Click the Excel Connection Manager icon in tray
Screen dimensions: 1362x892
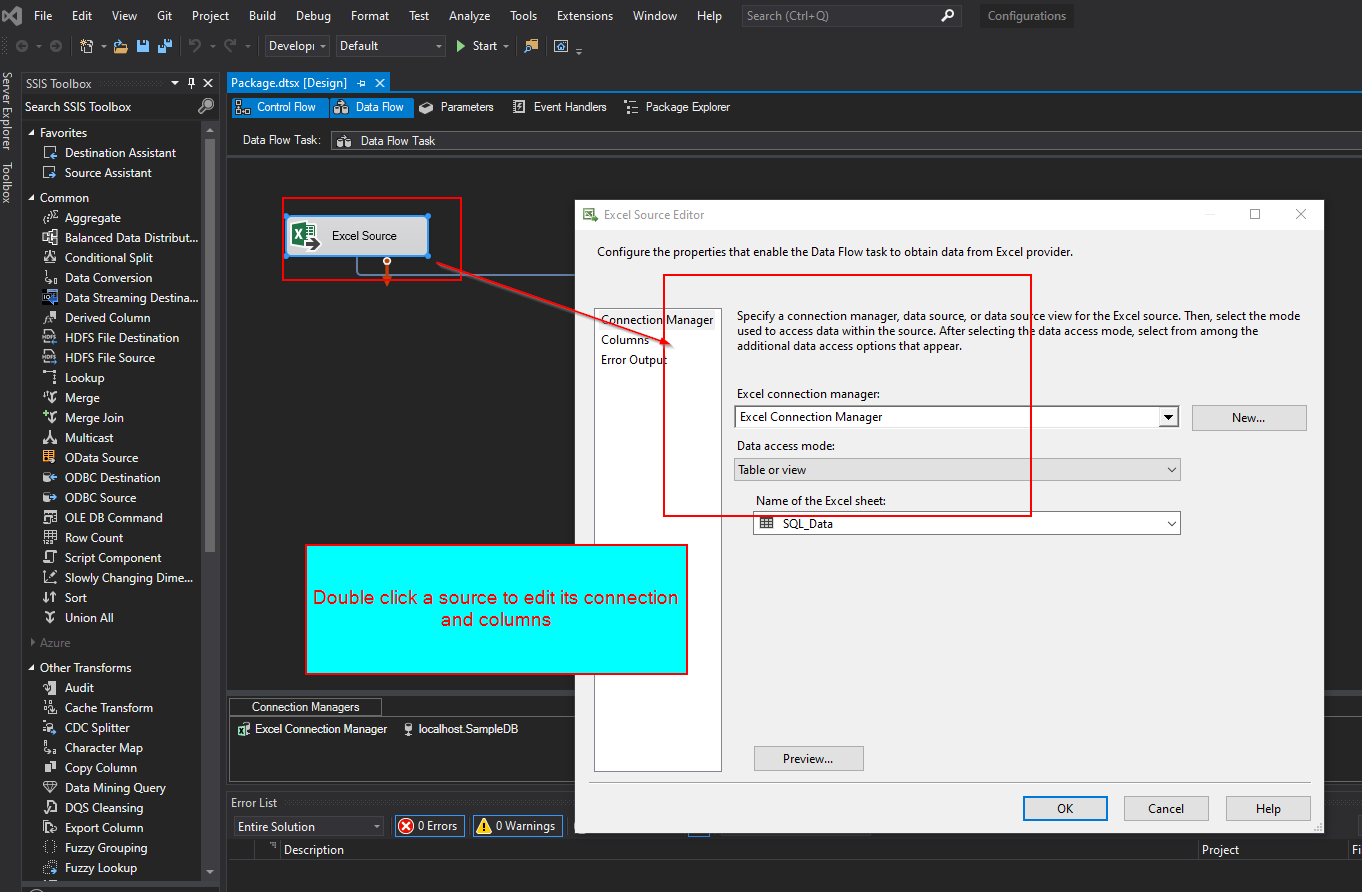coord(243,729)
